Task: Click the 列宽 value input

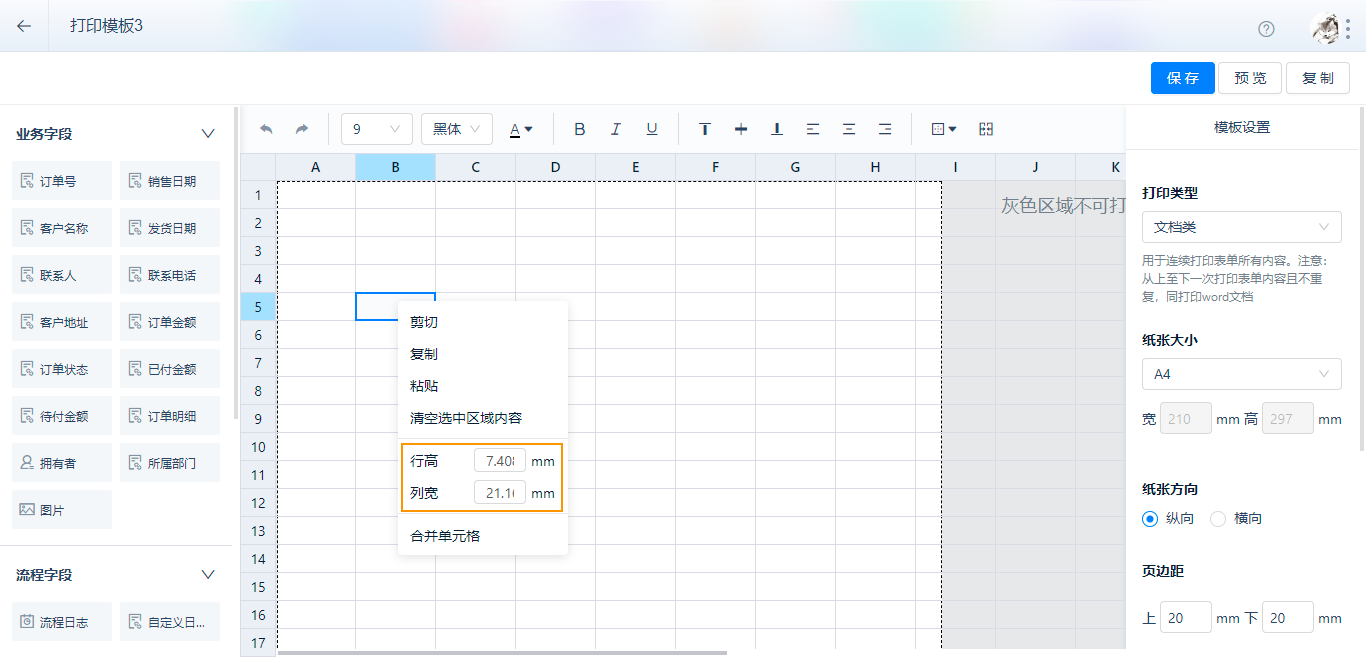Action: pyautogui.click(x=500, y=493)
